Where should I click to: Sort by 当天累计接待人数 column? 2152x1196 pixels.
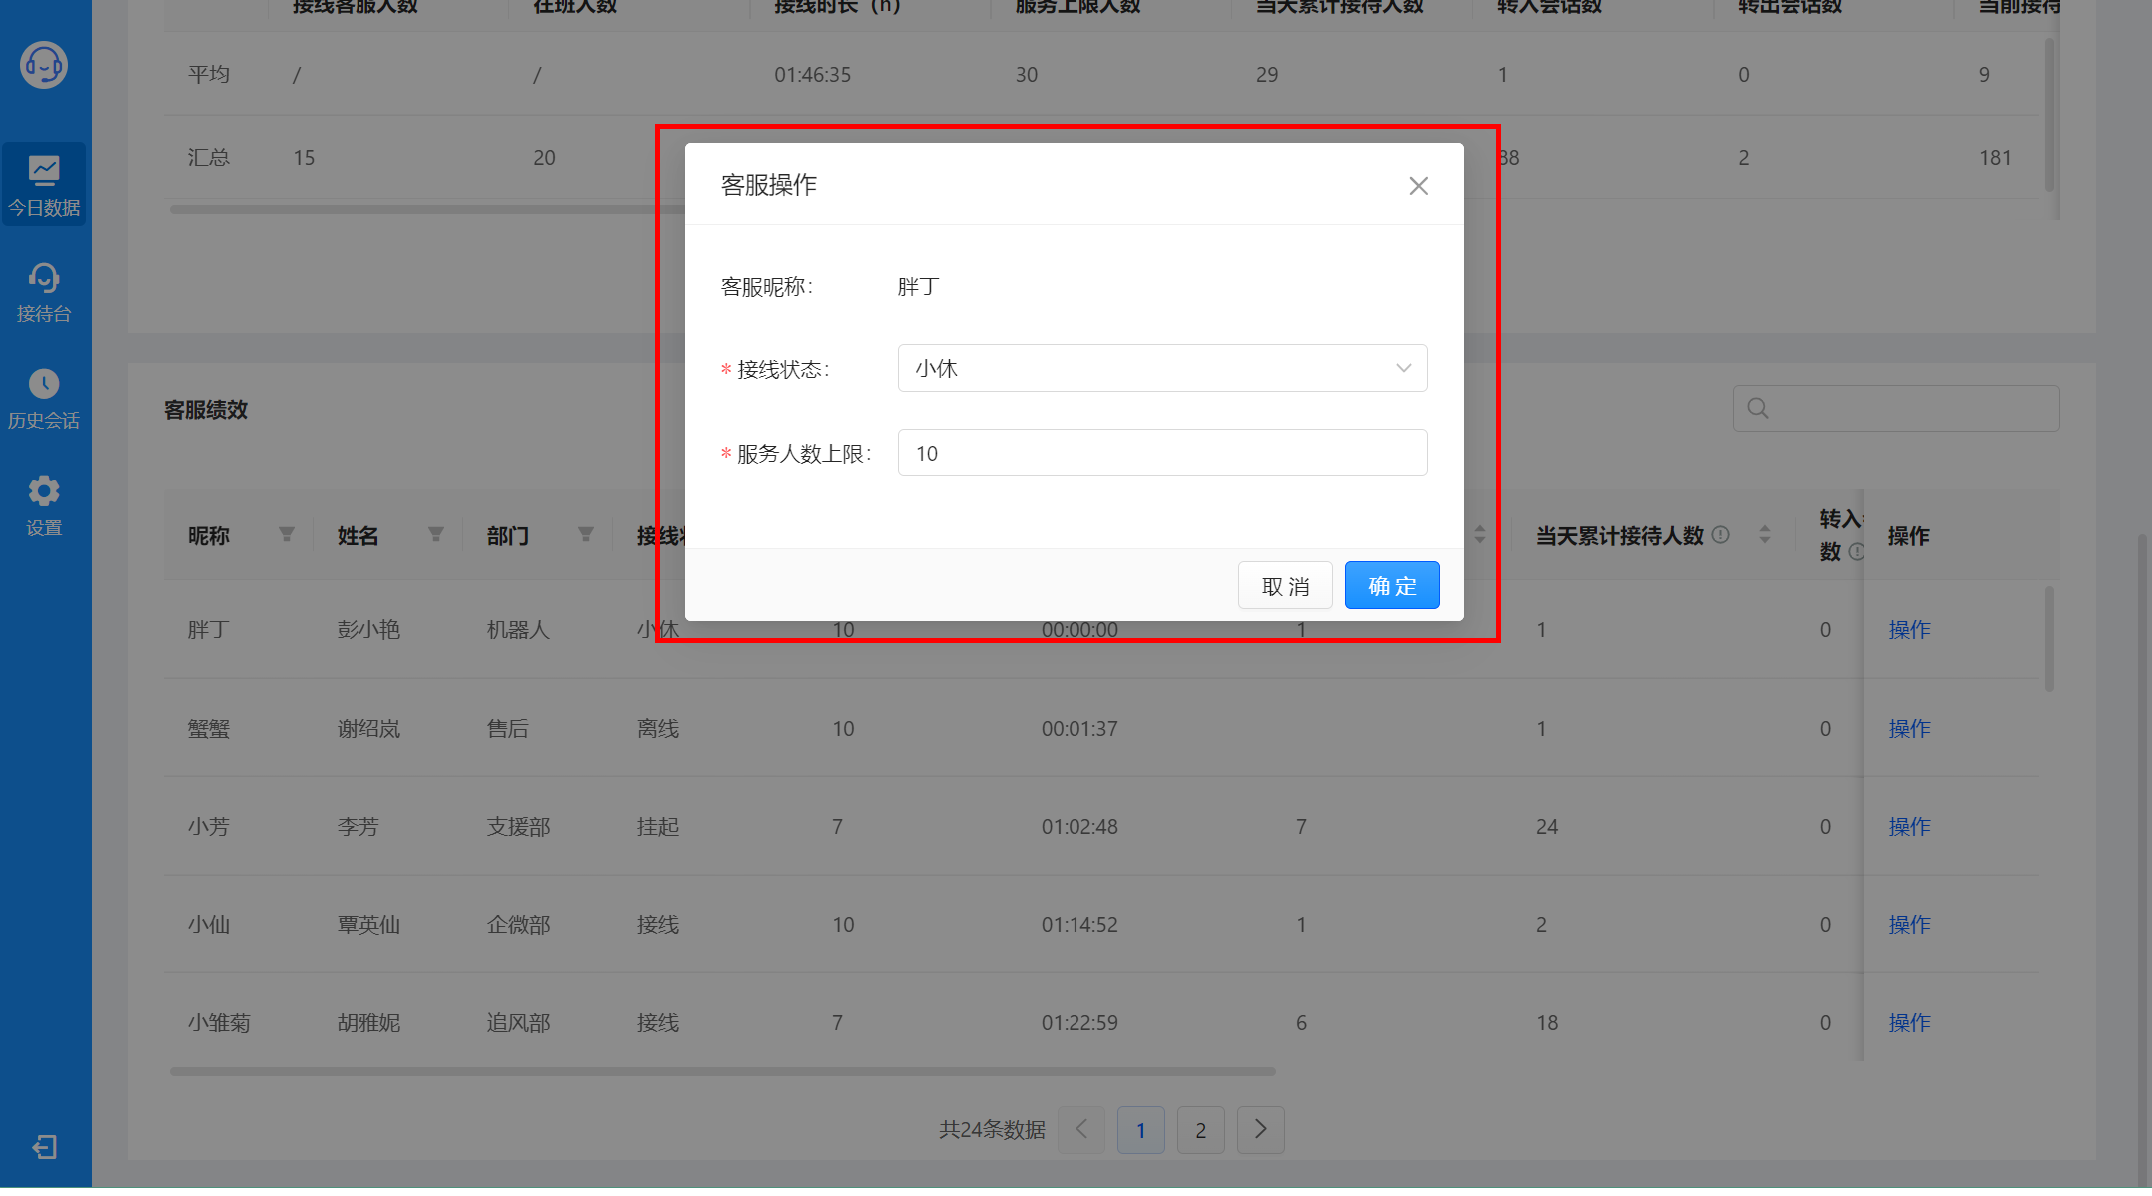pos(1765,535)
